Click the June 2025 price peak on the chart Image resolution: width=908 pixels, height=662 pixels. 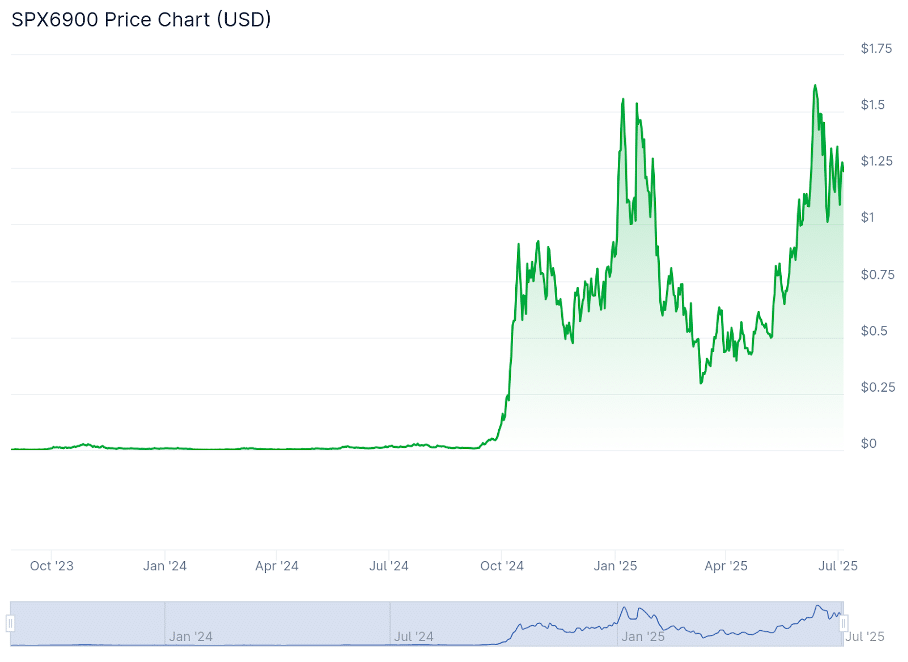pos(816,86)
